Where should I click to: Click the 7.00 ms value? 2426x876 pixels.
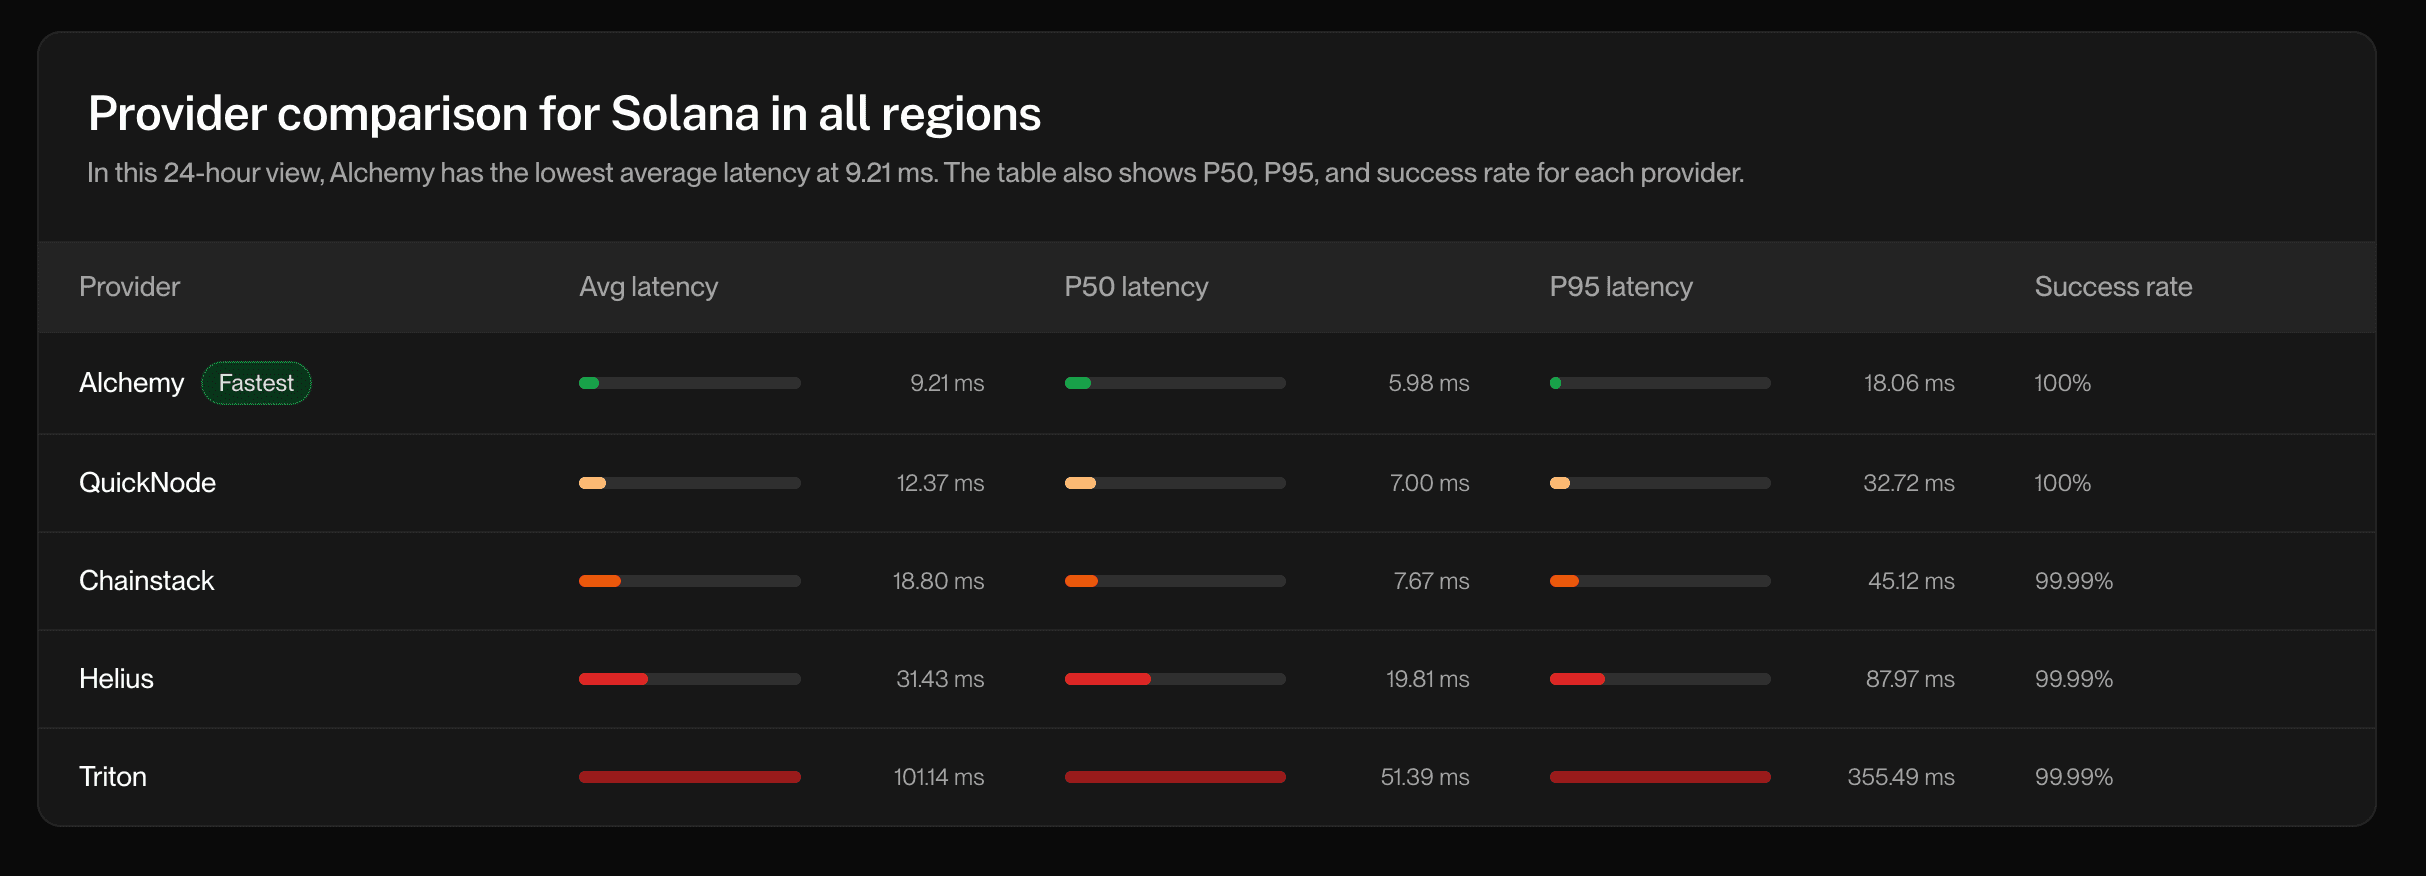pos(1430,483)
